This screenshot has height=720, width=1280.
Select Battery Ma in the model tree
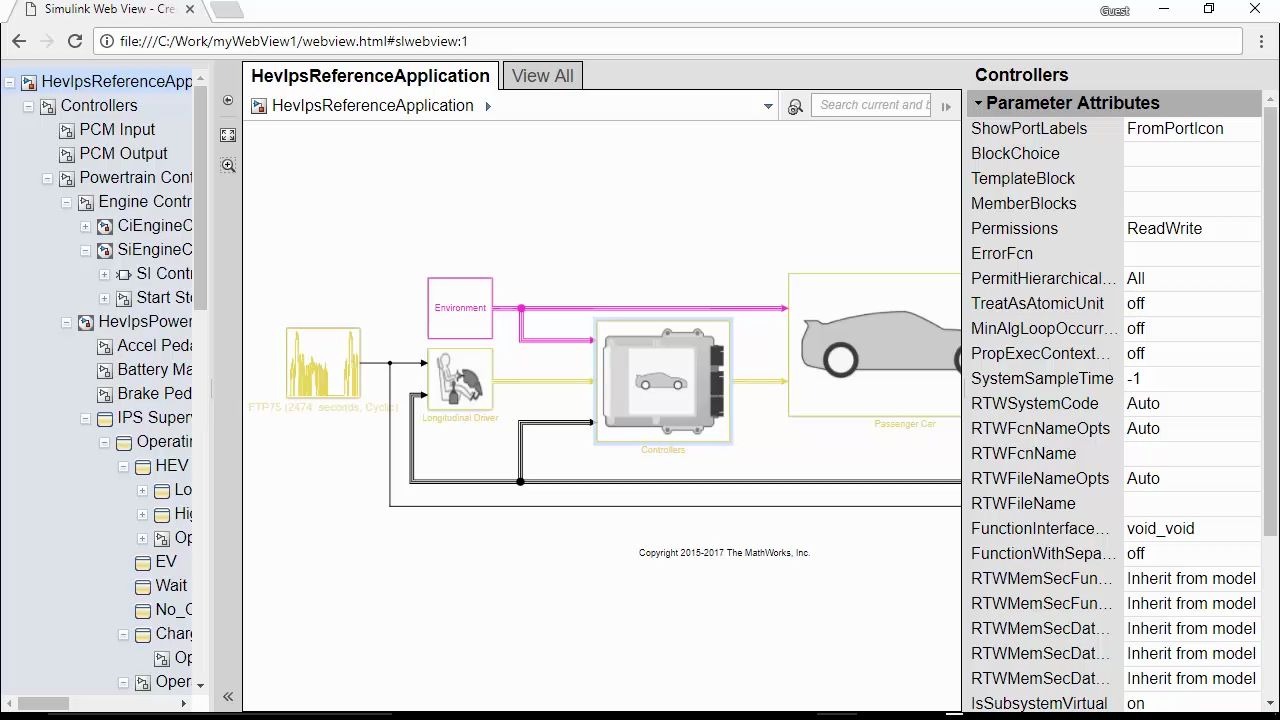coord(154,370)
